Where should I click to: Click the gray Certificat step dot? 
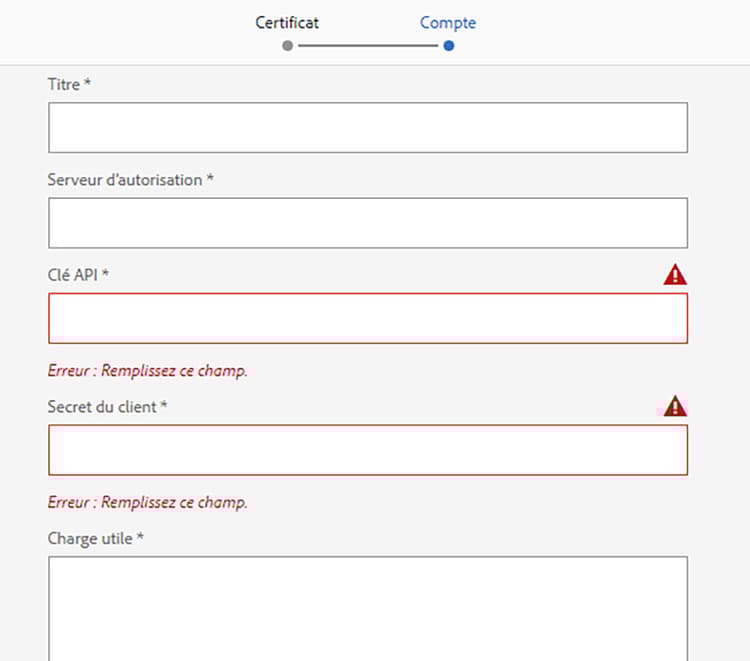pos(287,46)
